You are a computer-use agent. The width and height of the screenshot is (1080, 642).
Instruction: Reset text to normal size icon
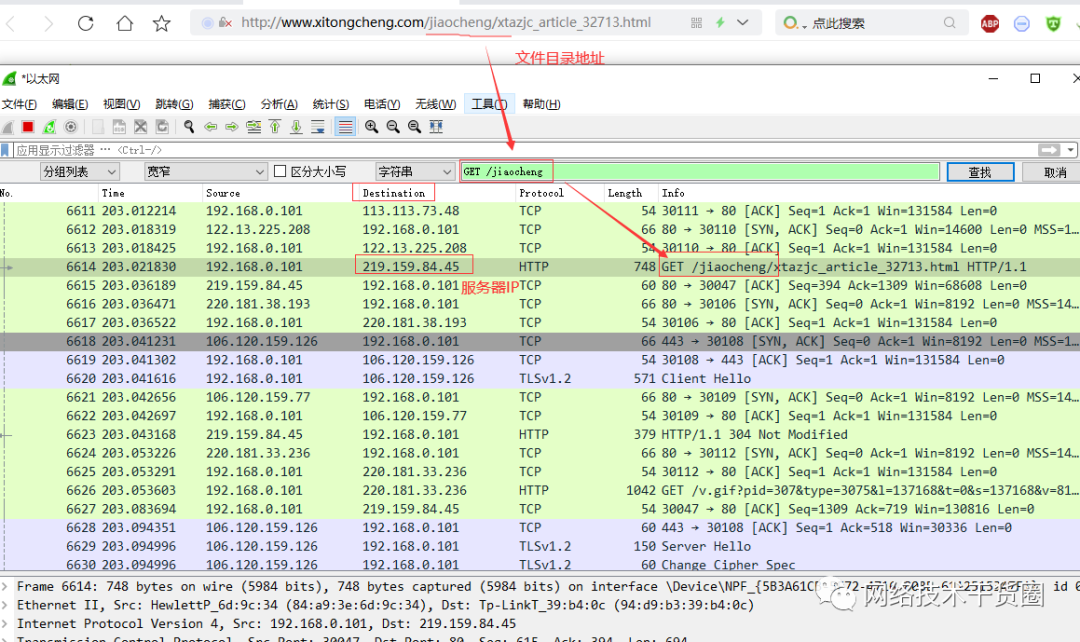coord(414,127)
